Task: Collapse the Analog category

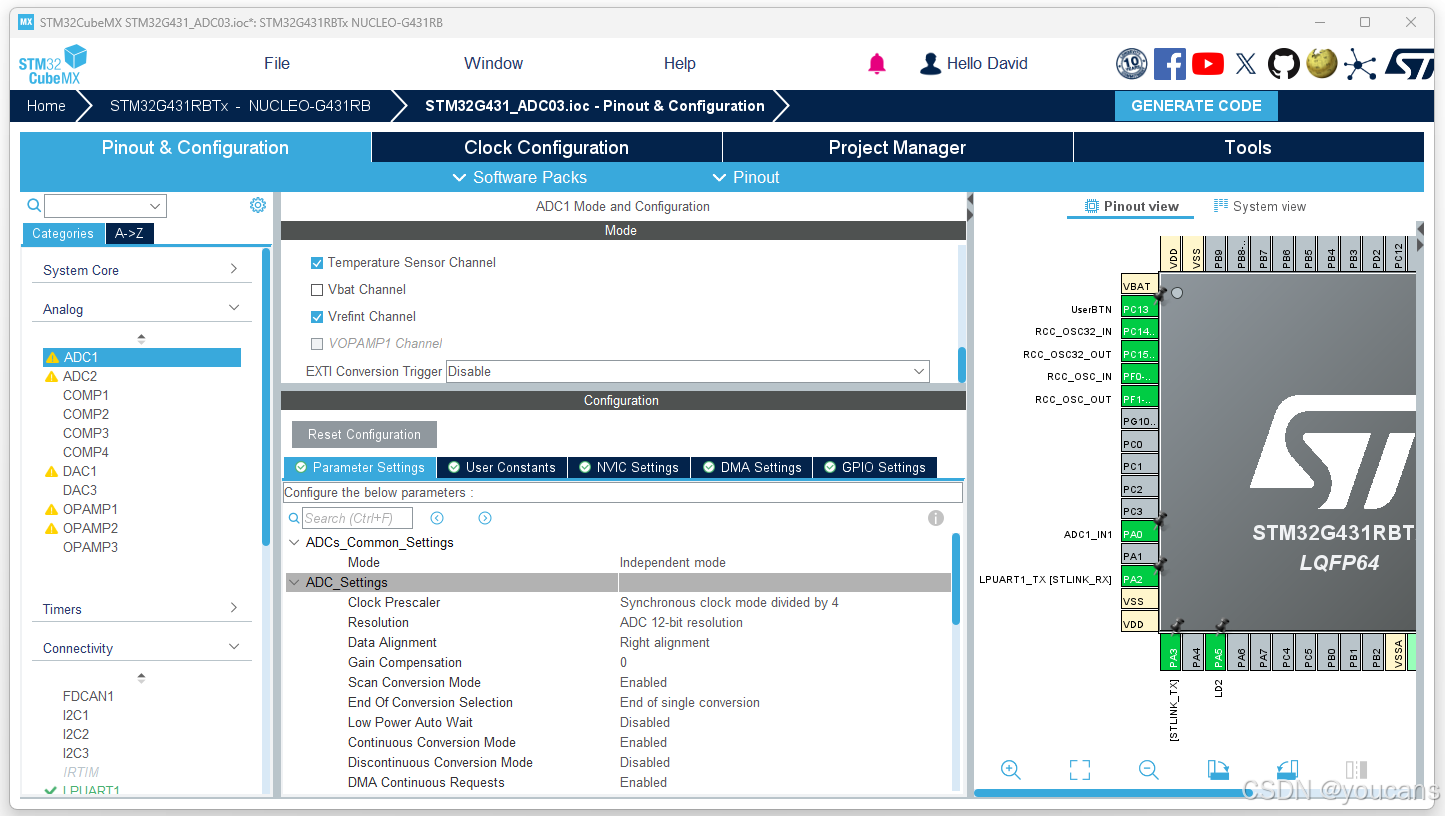Action: 141,309
